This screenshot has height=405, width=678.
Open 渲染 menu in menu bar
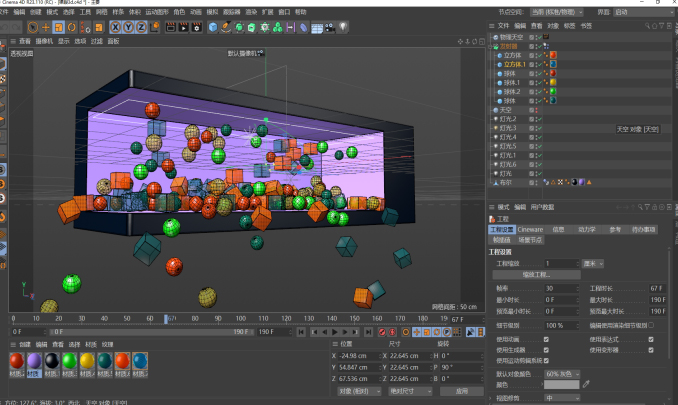point(251,12)
